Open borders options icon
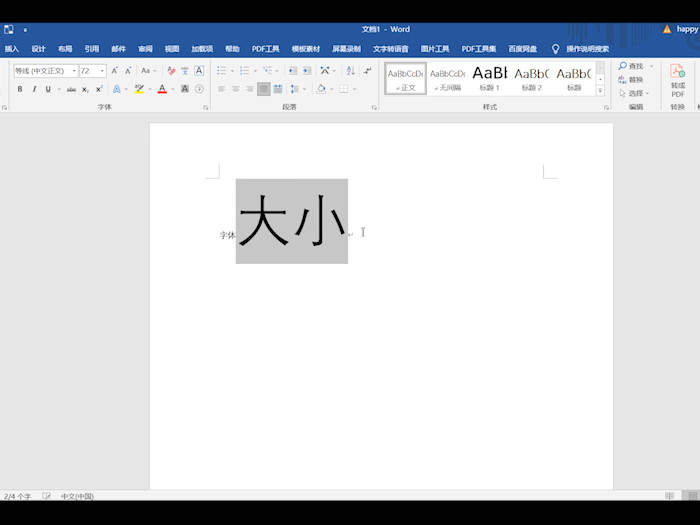Screen dimensions: 700x525 click(343, 89)
